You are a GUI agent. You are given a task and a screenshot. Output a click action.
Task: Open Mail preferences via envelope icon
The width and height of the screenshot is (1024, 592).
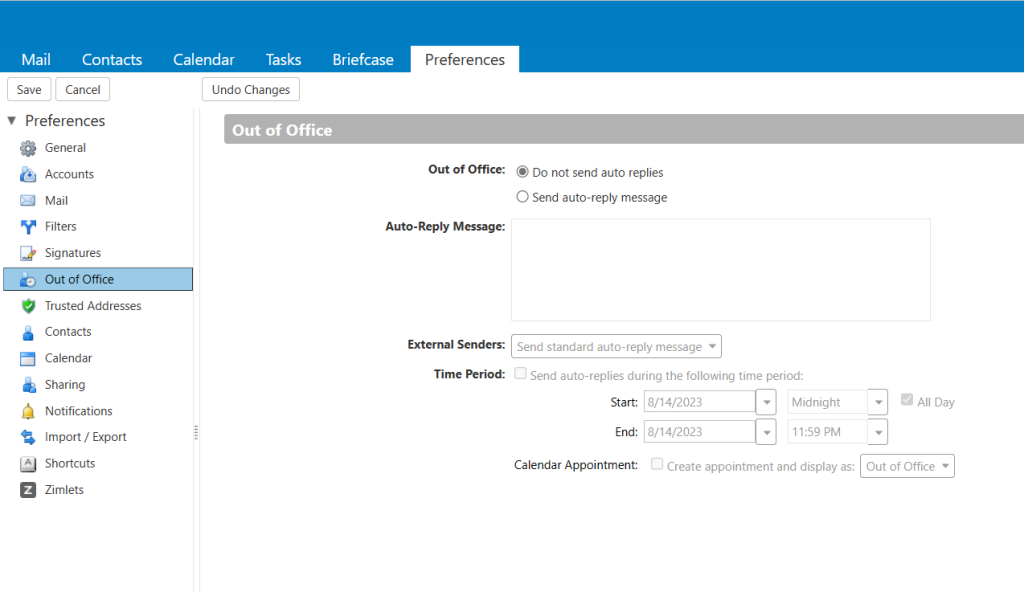click(x=28, y=201)
